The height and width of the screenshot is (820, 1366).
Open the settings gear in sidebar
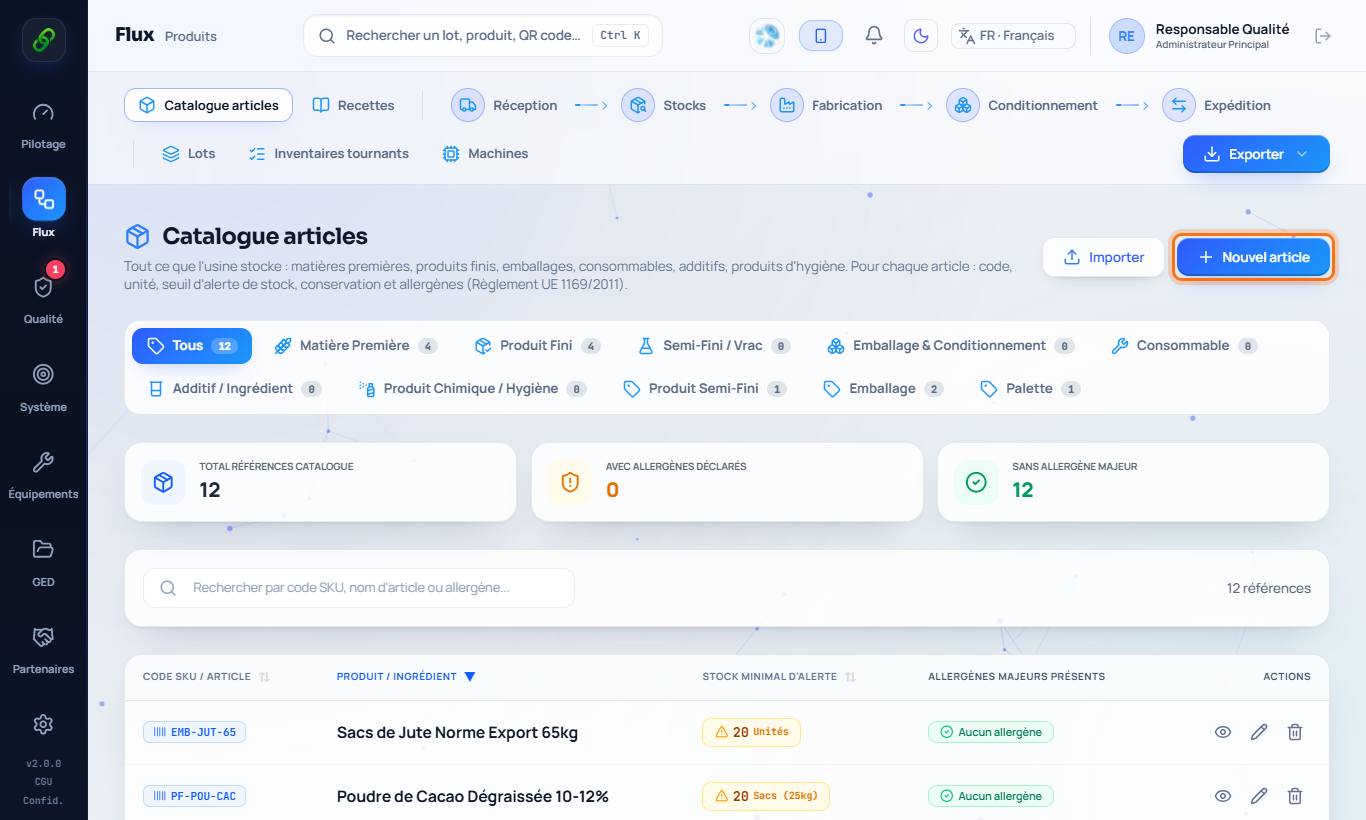(43, 724)
